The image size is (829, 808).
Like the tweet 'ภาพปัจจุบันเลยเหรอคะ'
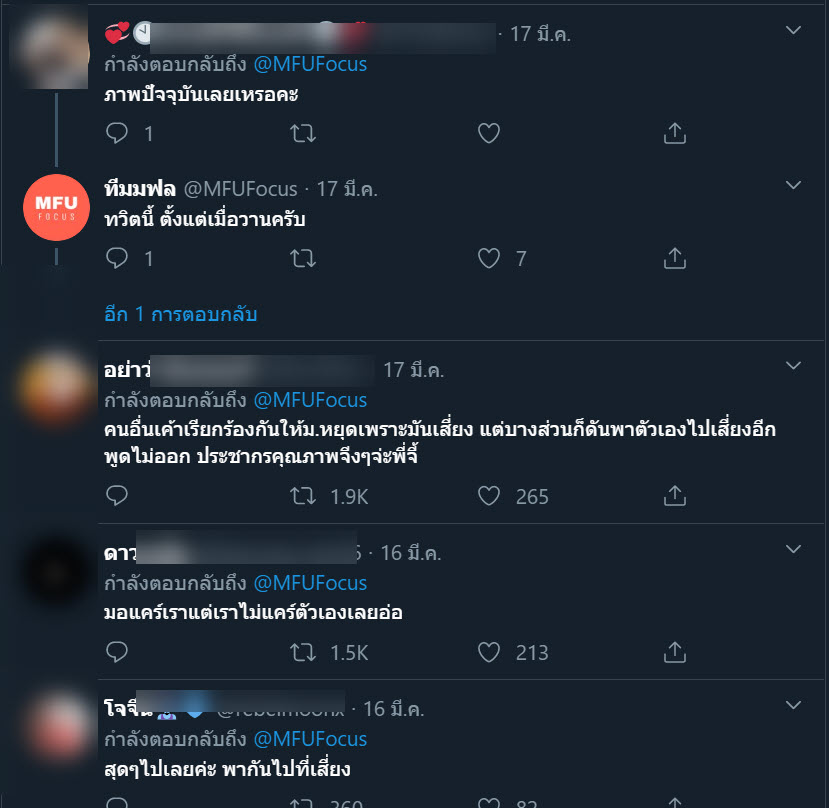point(489,133)
